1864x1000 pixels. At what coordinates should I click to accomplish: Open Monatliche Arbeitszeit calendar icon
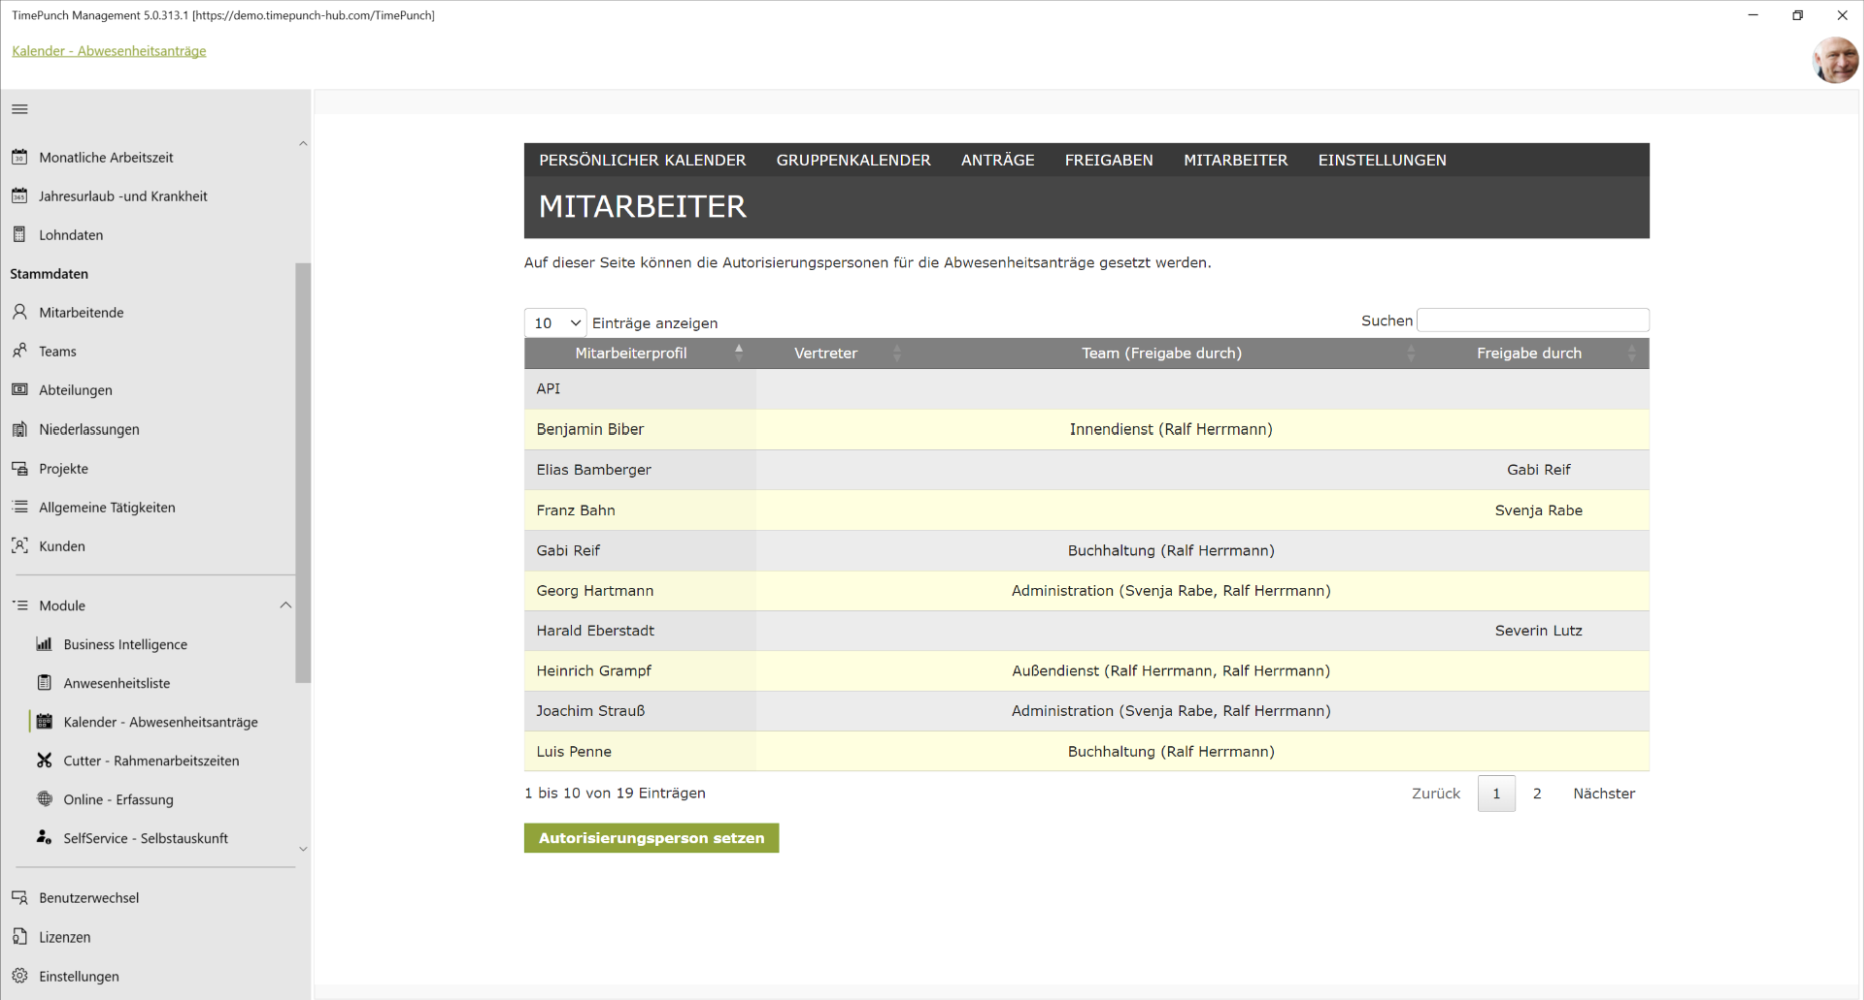pyautogui.click(x=19, y=157)
